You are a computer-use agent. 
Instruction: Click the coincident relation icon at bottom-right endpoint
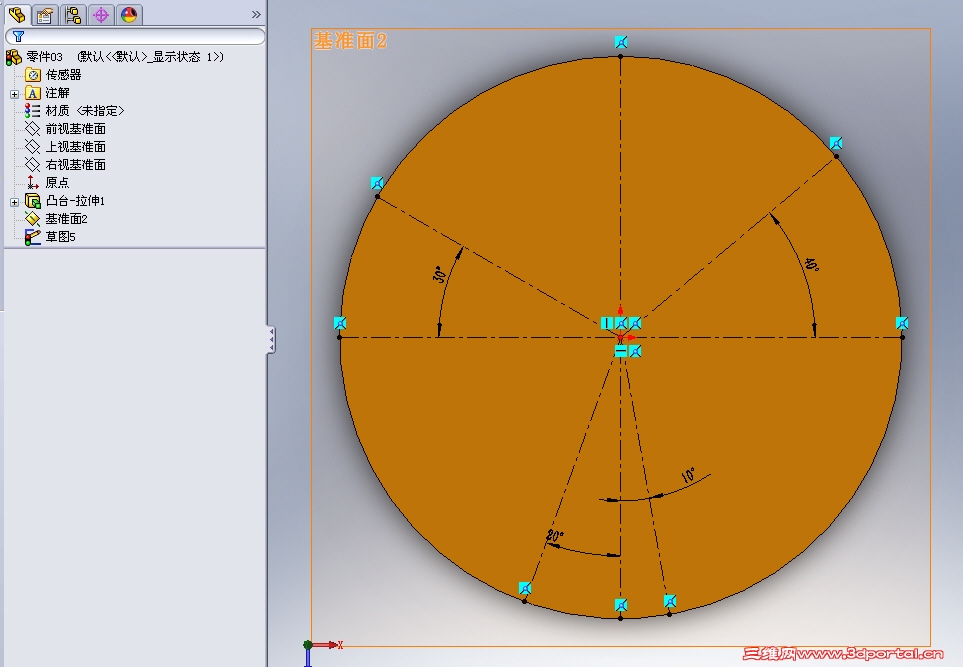click(x=670, y=601)
